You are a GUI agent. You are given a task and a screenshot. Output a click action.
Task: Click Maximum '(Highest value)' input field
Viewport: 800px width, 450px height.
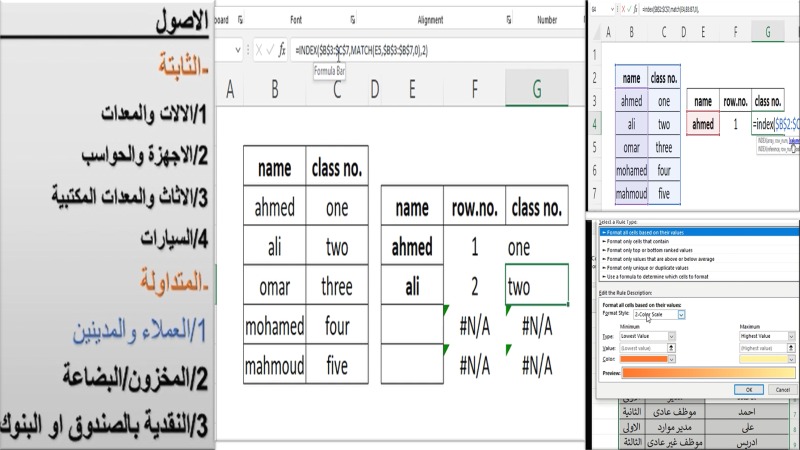pos(763,348)
